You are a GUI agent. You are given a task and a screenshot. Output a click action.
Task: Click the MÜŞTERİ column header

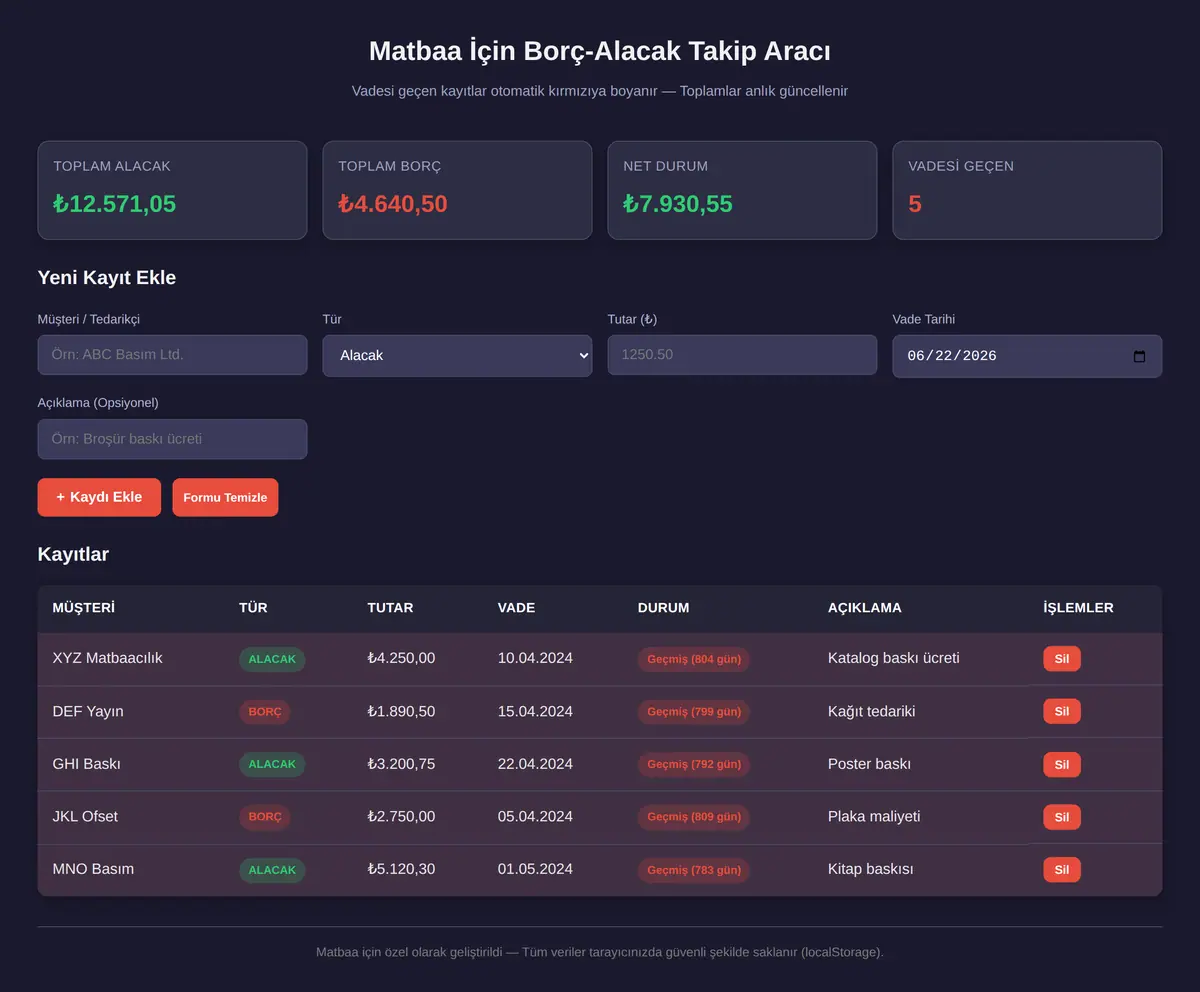83,608
